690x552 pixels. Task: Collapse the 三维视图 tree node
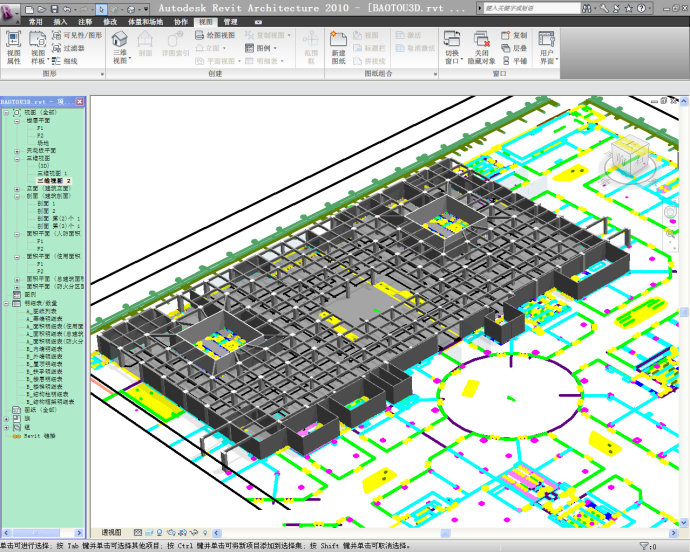tap(17, 158)
